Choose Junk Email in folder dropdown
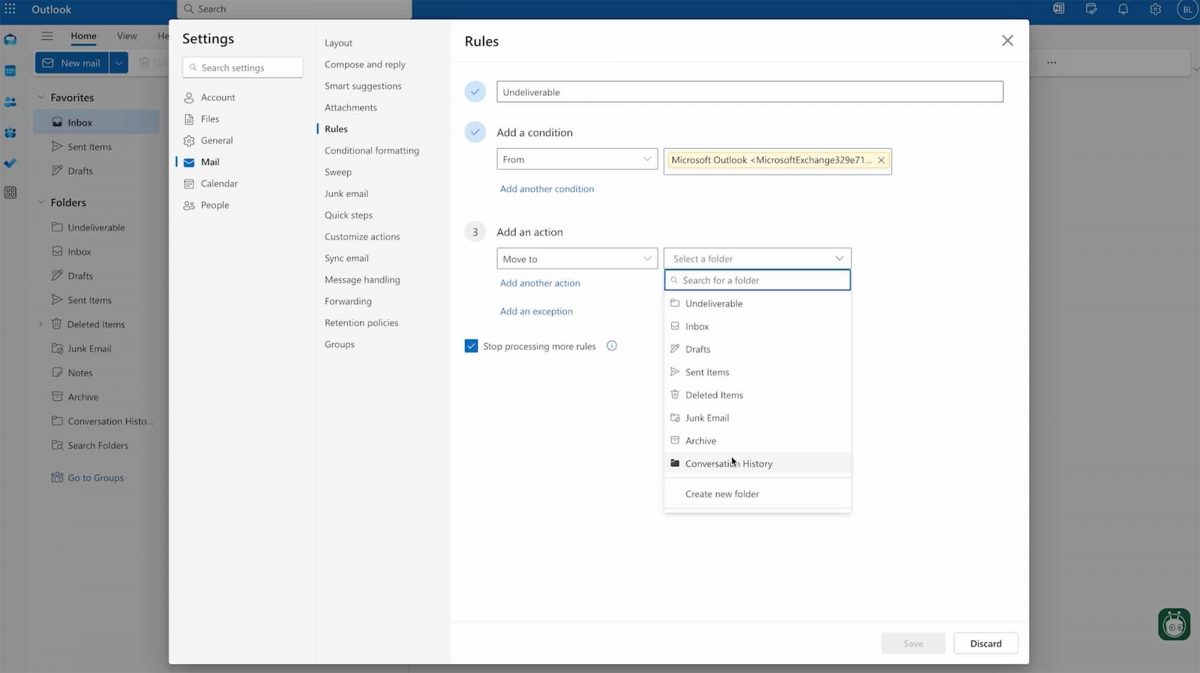This screenshot has height=673, width=1200. 757,418
